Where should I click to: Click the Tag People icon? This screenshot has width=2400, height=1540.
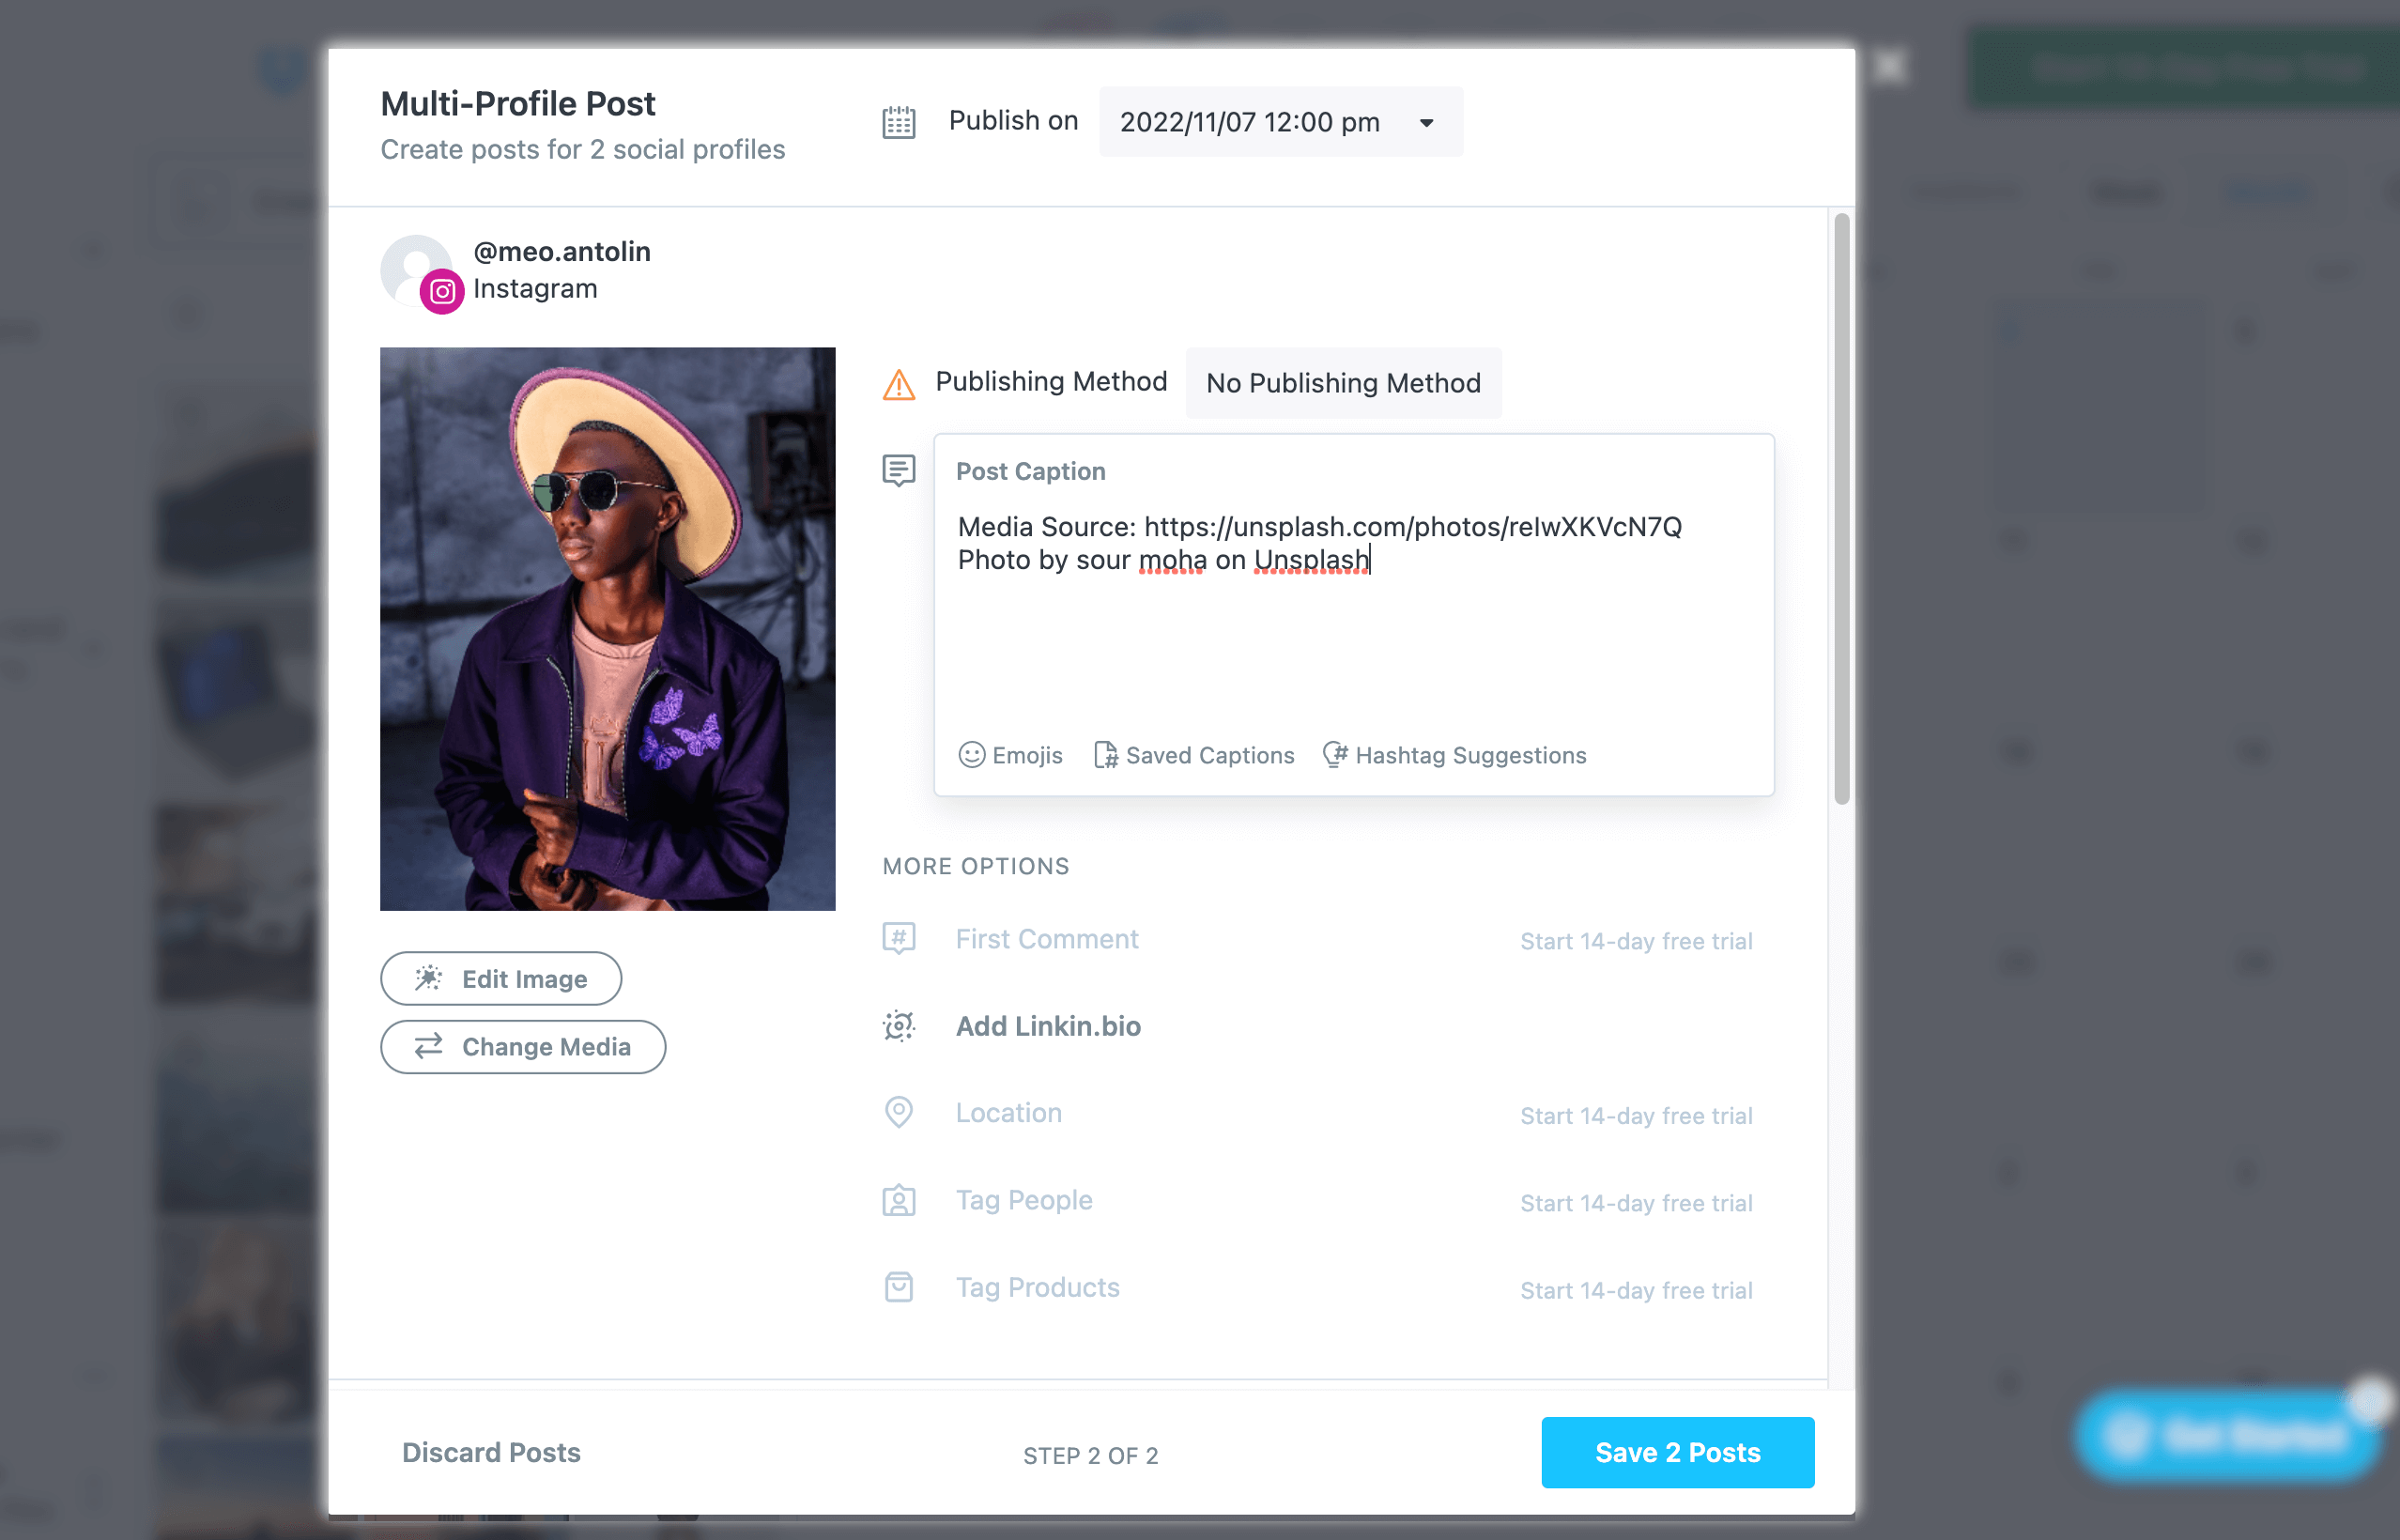click(898, 1199)
